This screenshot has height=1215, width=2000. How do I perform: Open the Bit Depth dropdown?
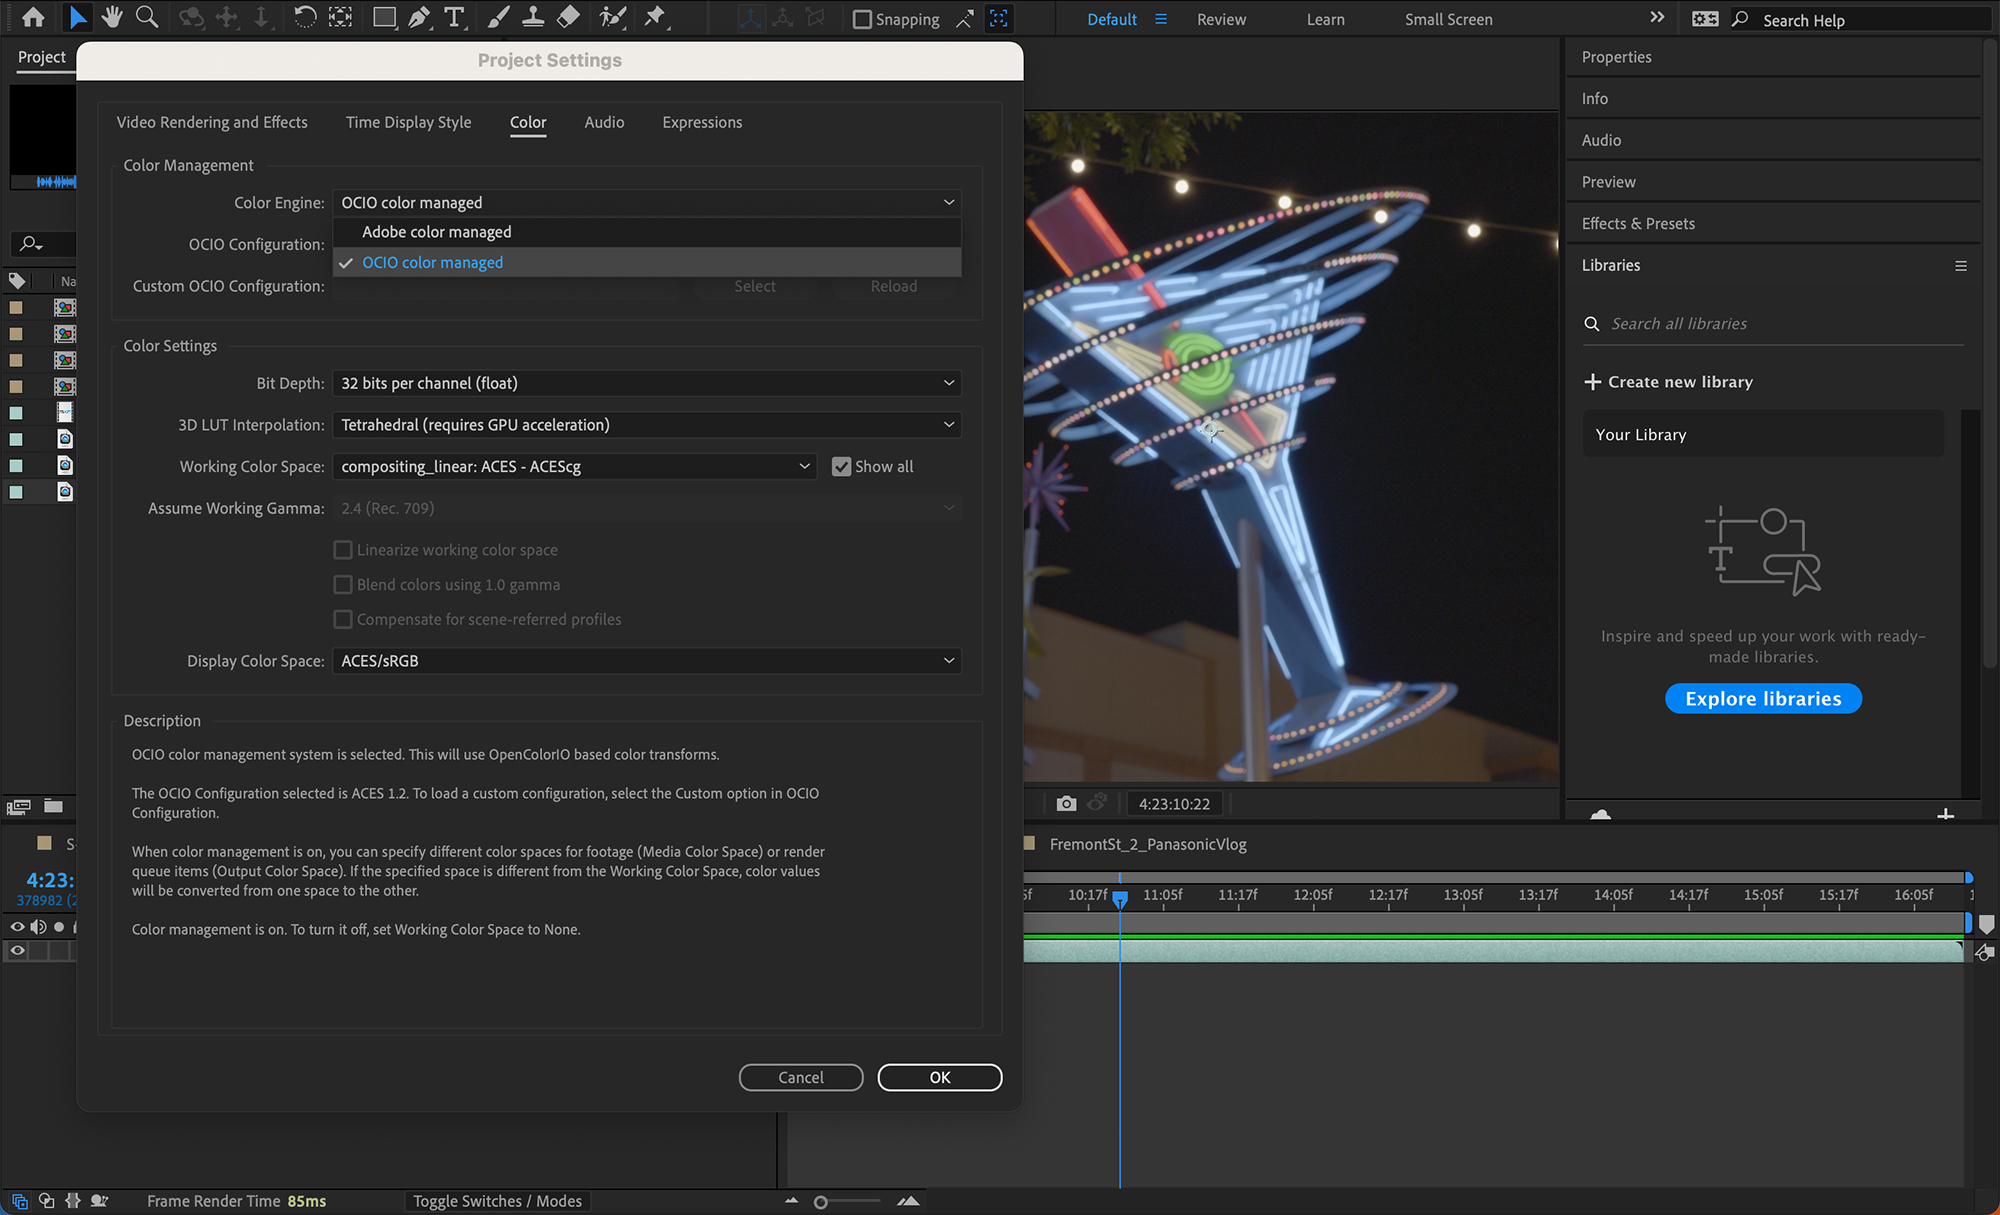pos(646,383)
